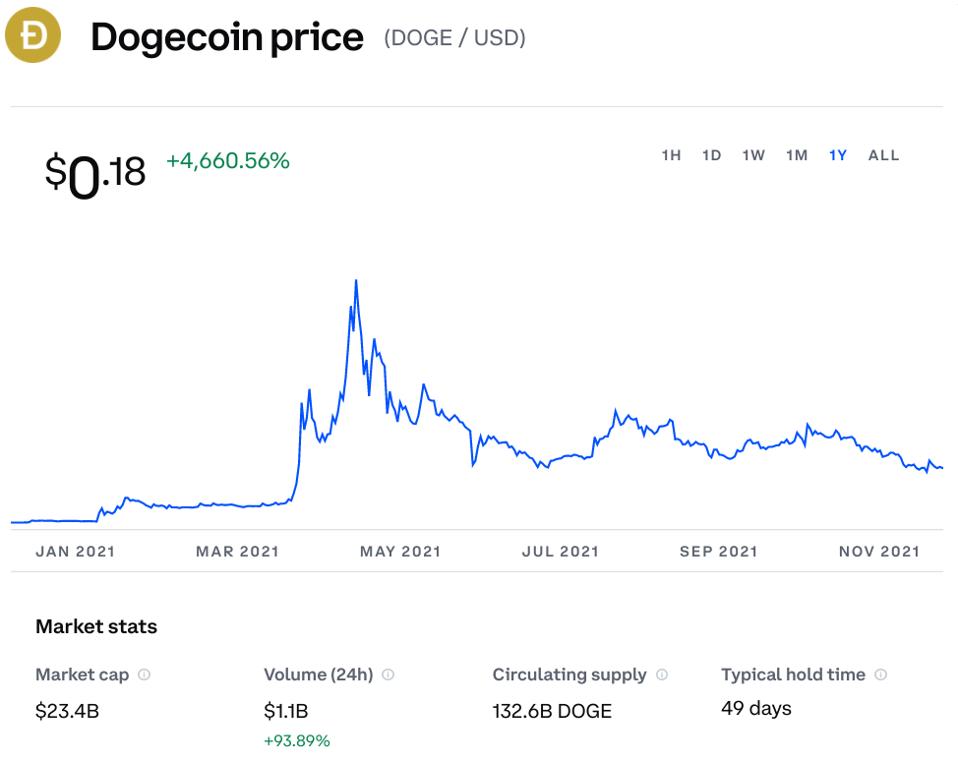The height and width of the screenshot is (763, 958).
Task: Open the Volume (24h) info icon
Action: pyautogui.click(x=388, y=674)
